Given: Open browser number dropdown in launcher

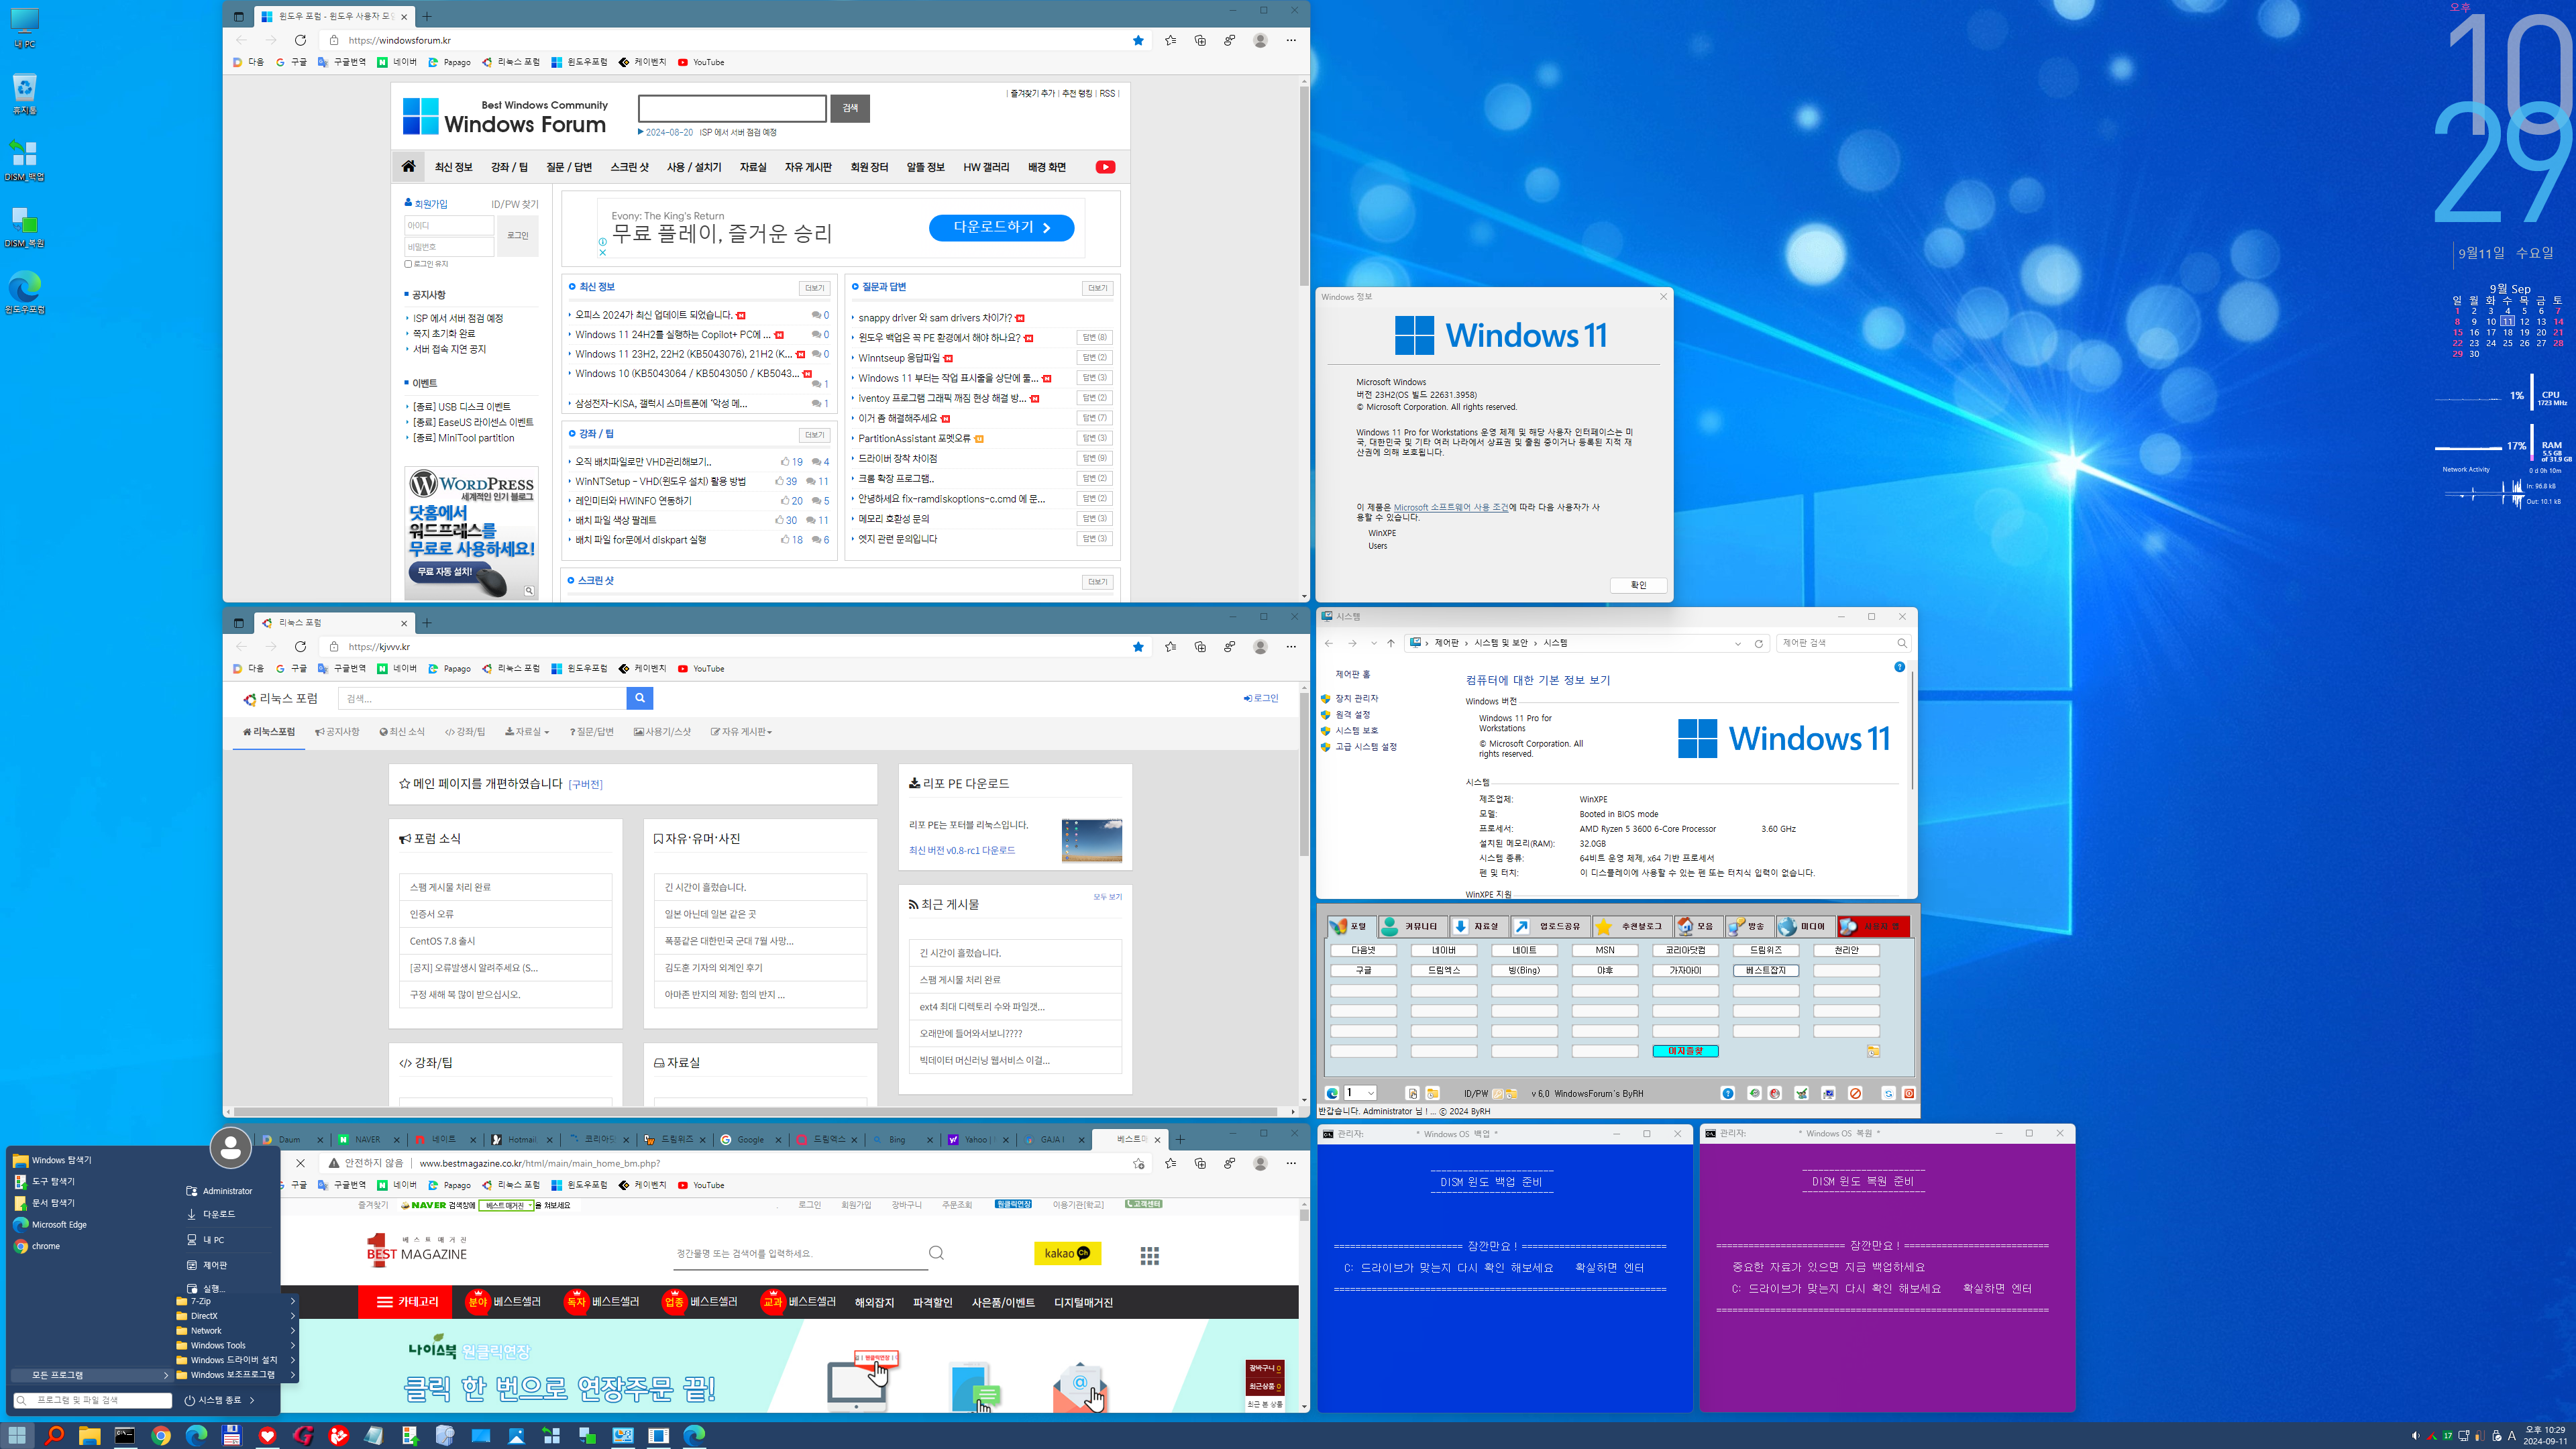Looking at the screenshot, I should [x=1359, y=1093].
